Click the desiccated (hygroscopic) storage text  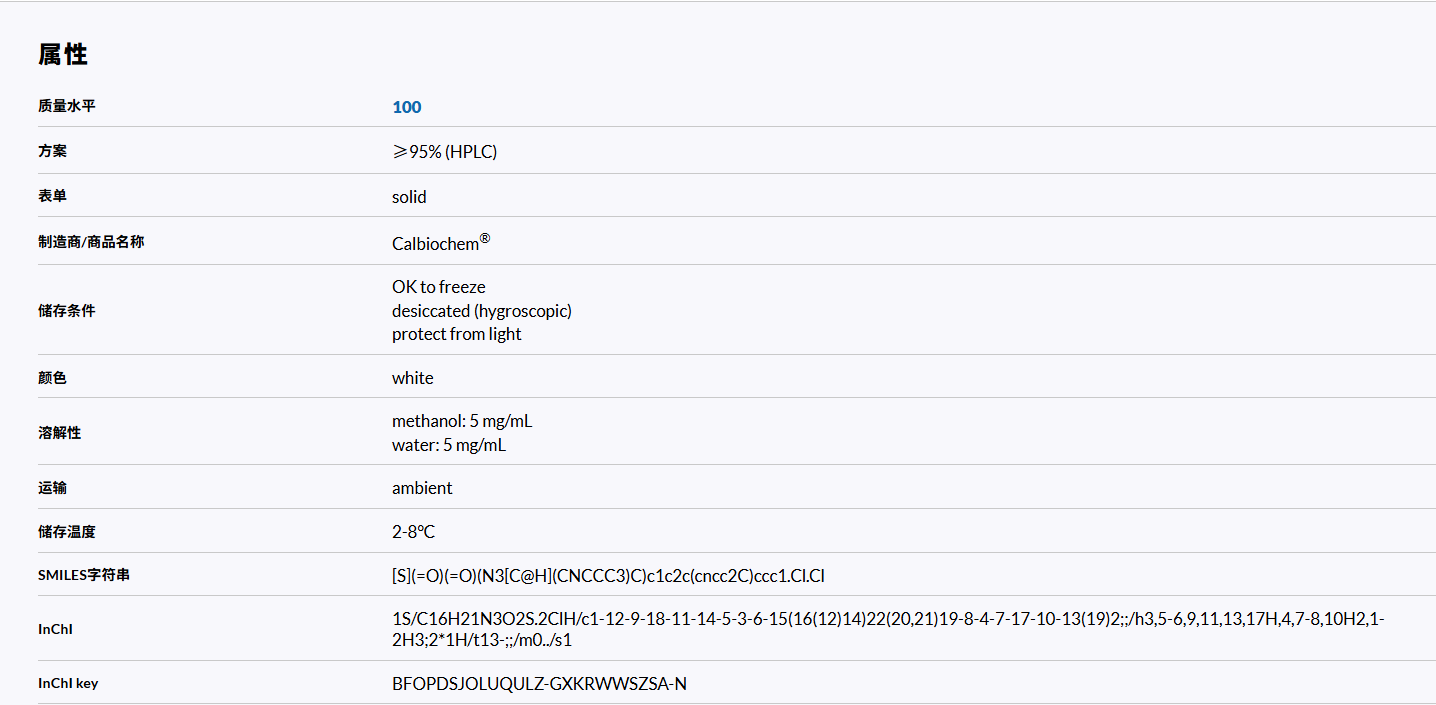pyautogui.click(x=481, y=311)
